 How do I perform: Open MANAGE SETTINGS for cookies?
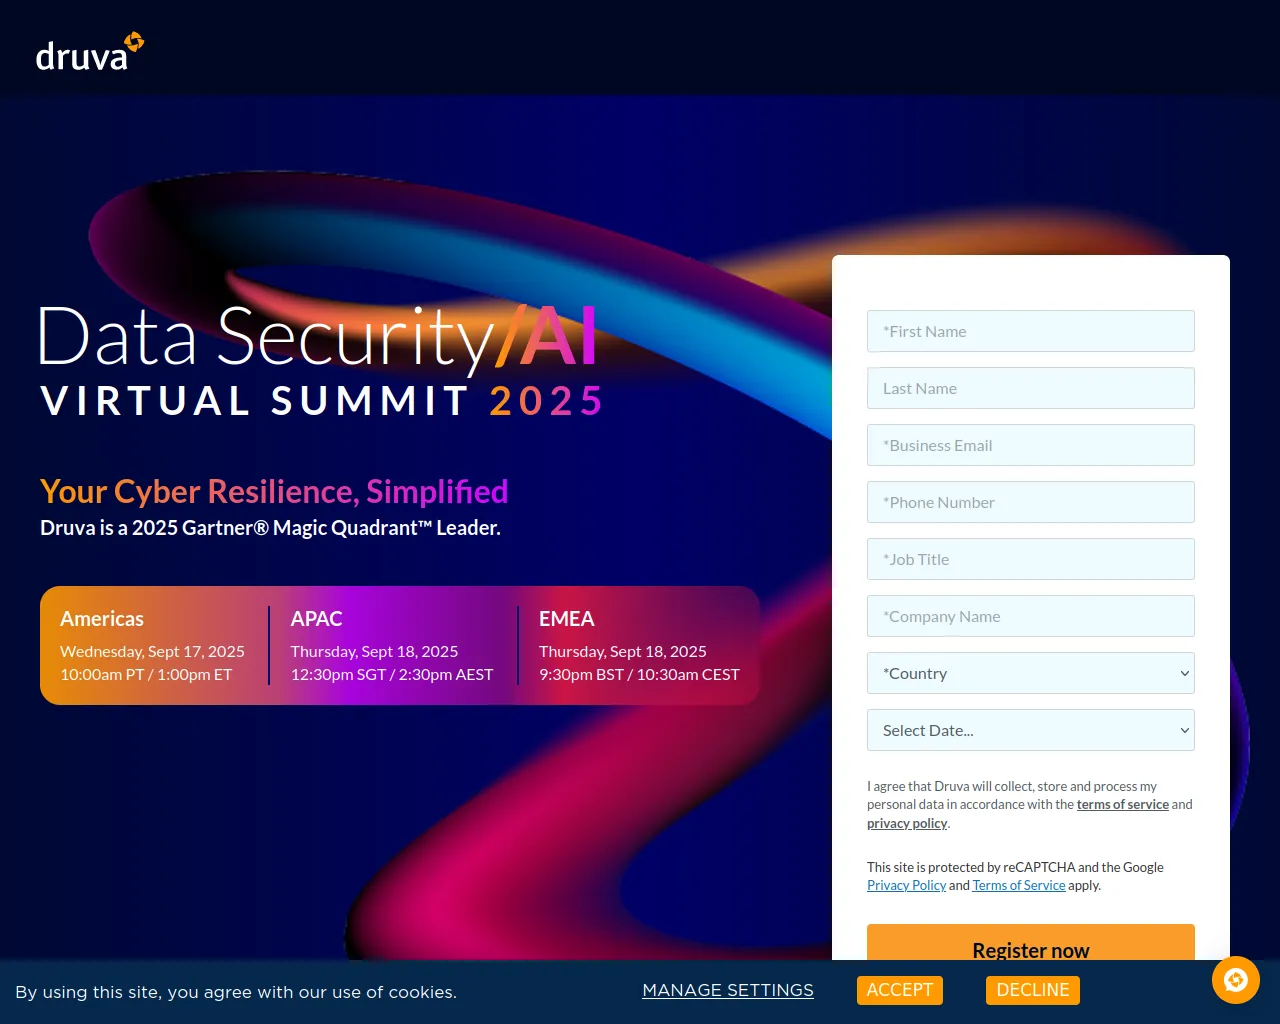point(727,990)
